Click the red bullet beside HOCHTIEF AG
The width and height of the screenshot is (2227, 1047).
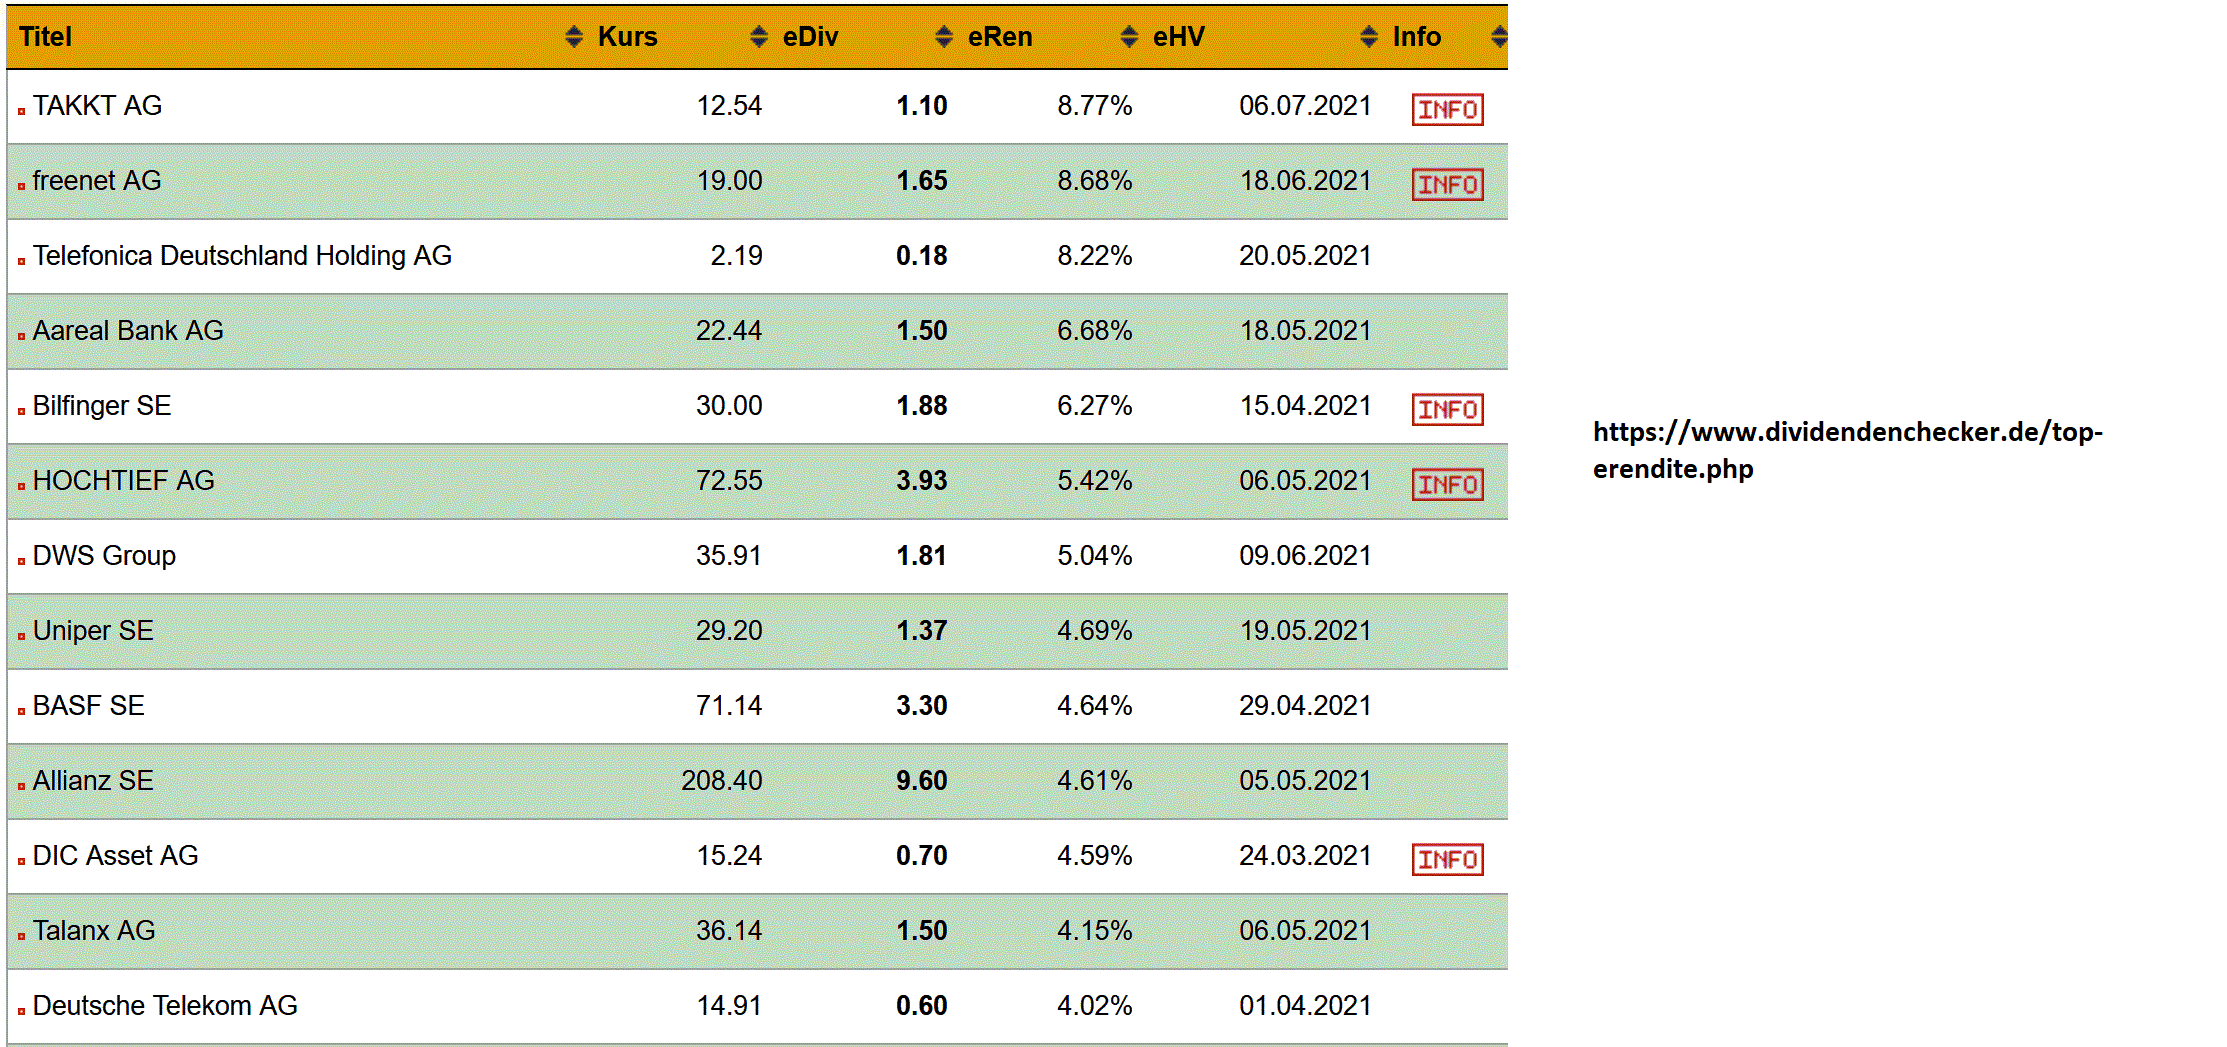[x=21, y=486]
